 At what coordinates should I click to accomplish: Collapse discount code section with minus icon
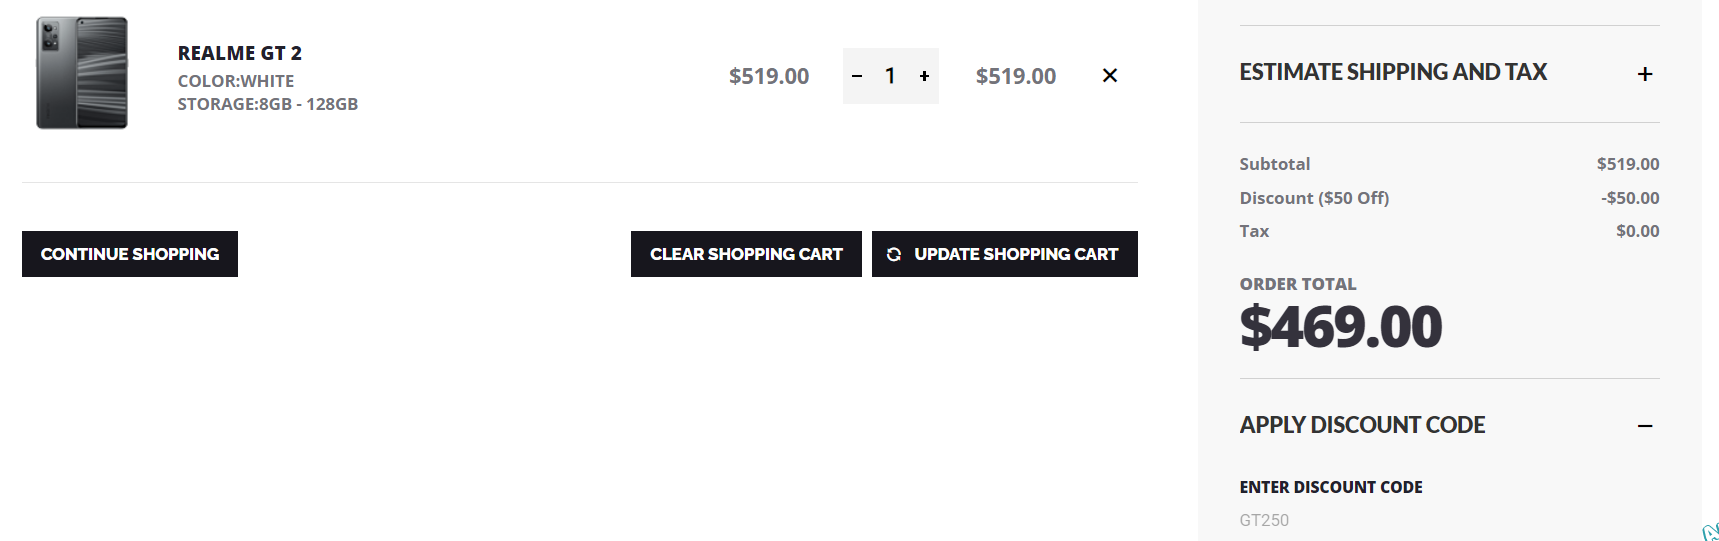click(x=1644, y=426)
